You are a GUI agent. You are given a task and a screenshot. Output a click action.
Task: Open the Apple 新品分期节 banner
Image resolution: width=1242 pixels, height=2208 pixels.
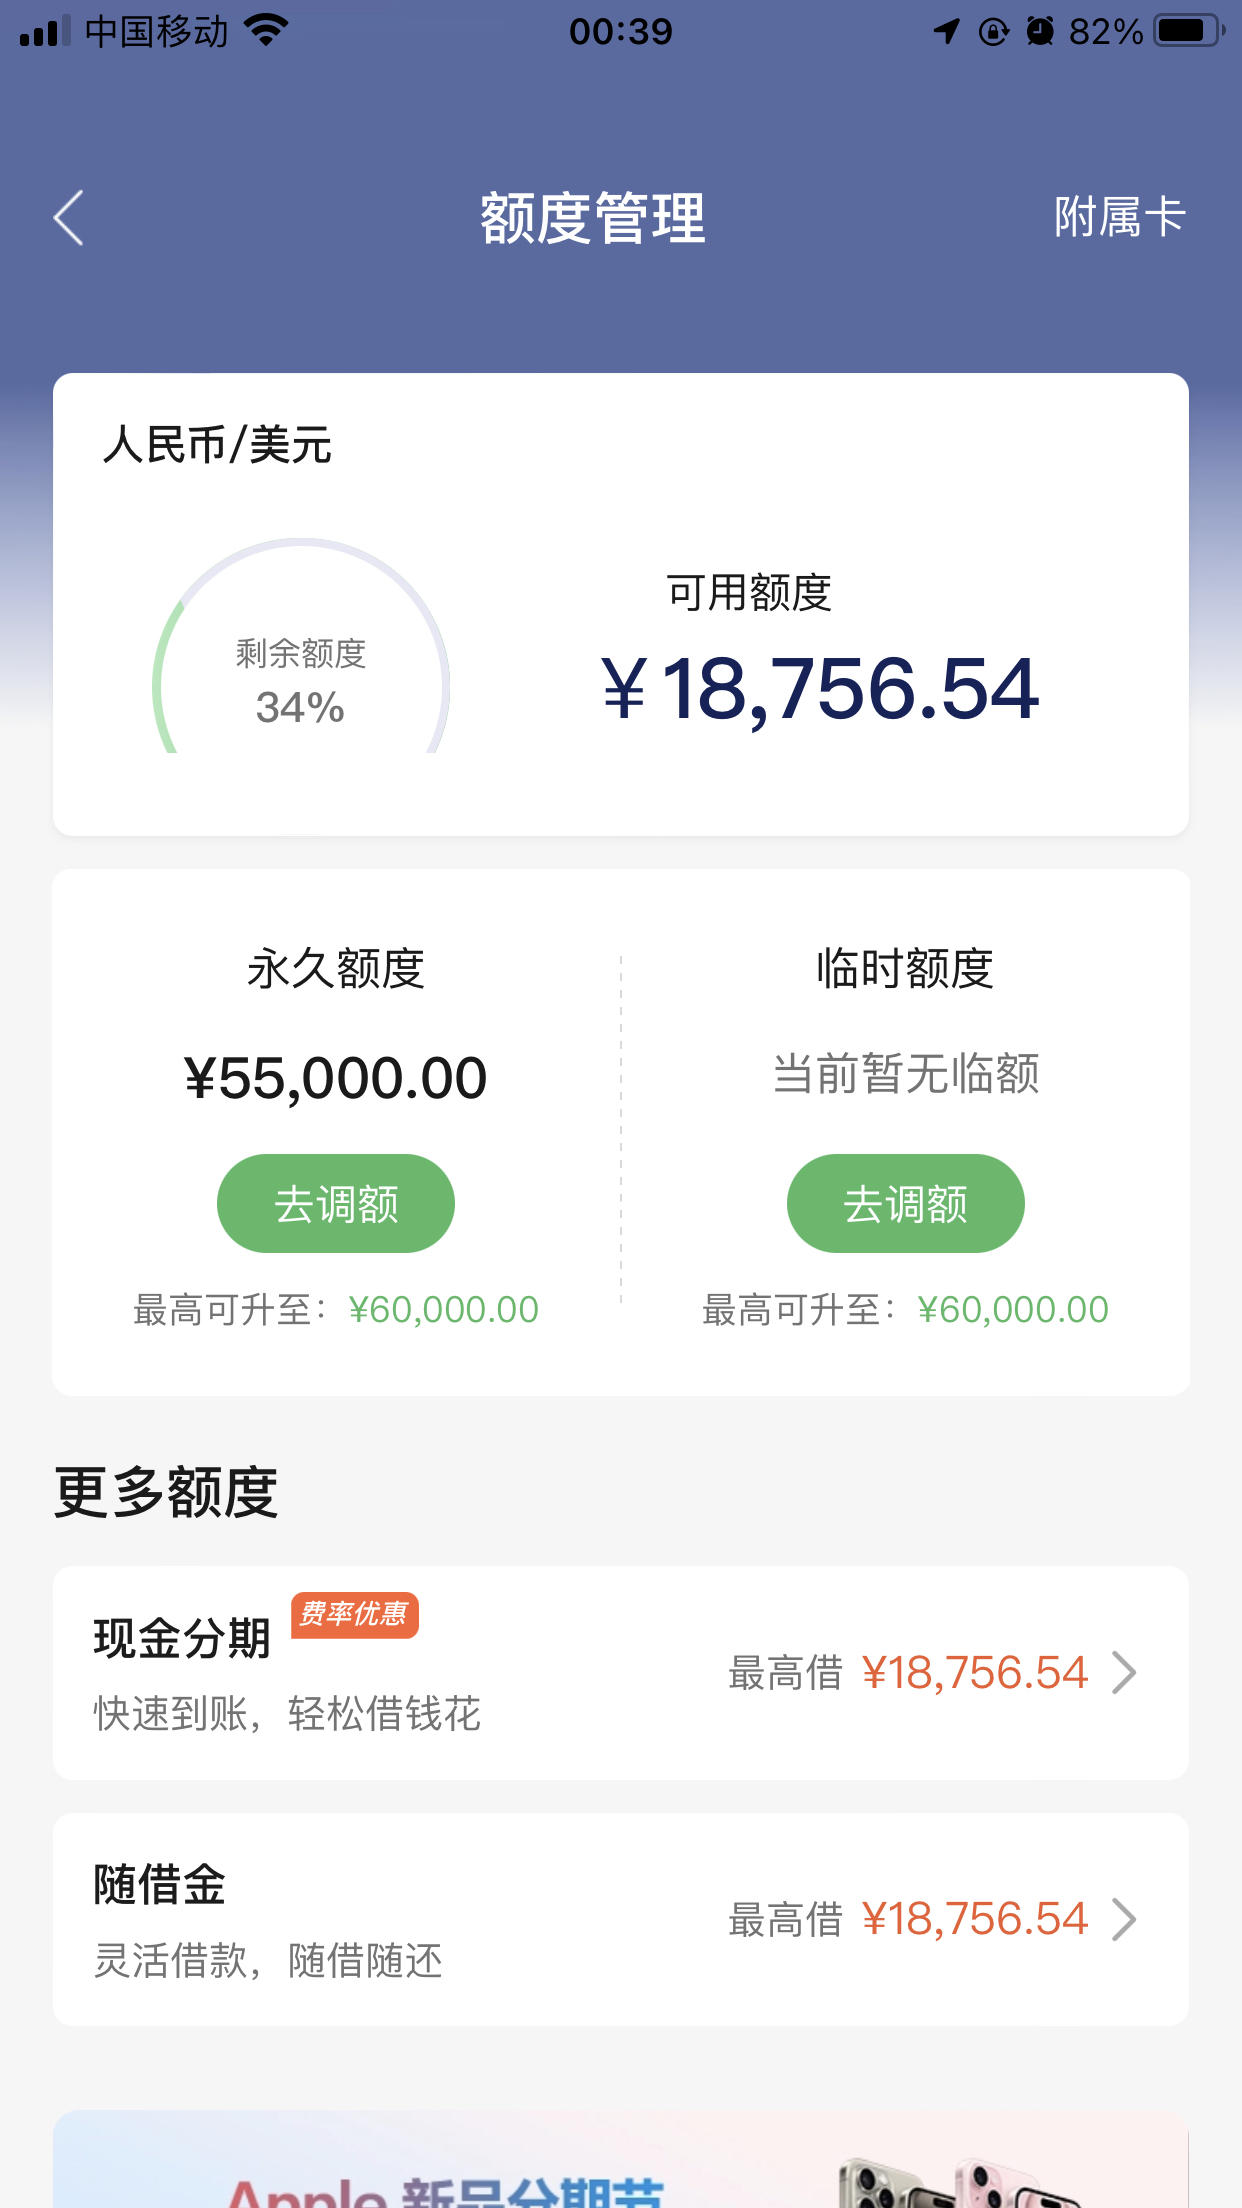[621, 2160]
